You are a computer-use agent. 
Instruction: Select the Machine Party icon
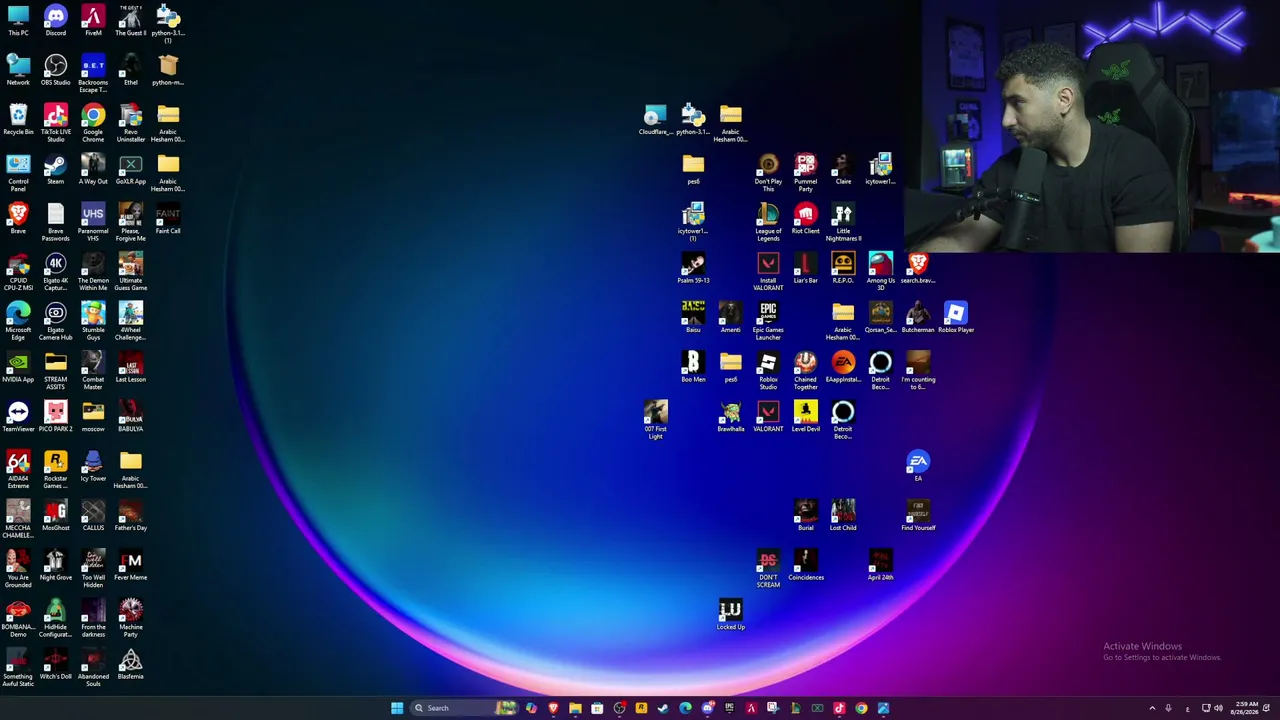click(130, 619)
